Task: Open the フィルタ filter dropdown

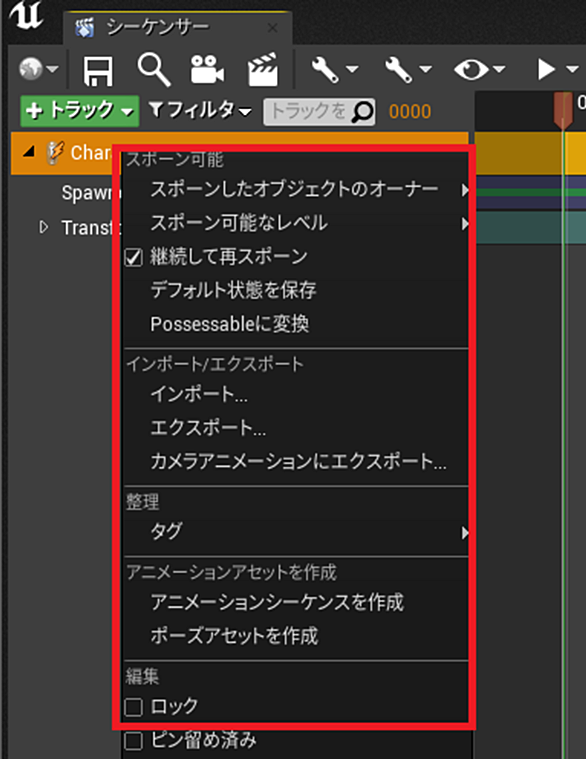Action: 200,111
